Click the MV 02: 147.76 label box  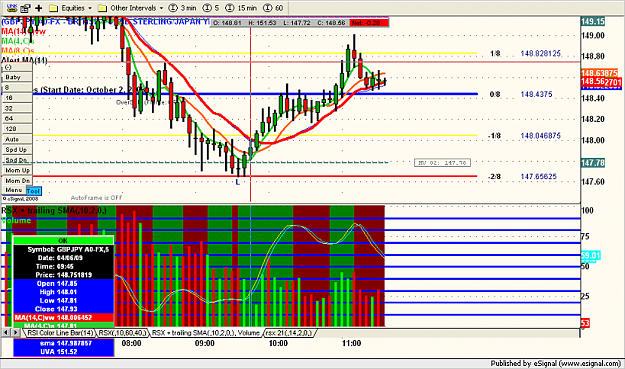click(442, 163)
